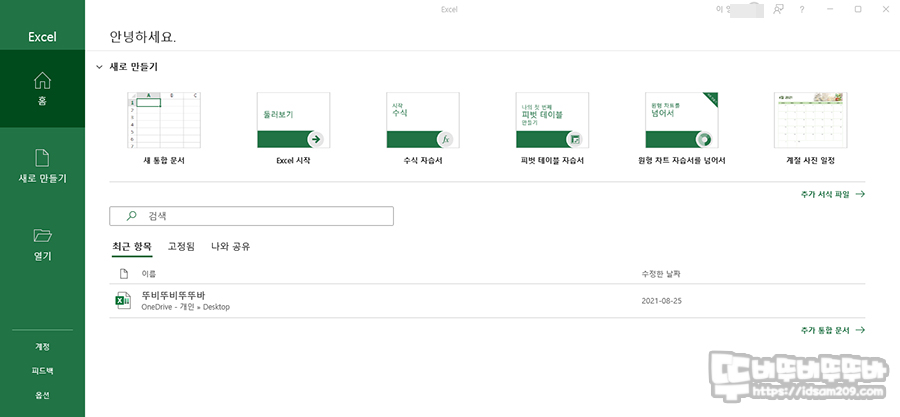Image resolution: width=900 pixels, height=417 pixels.
Task: Open 옵션 in the sidebar
Action: [42, 395]
